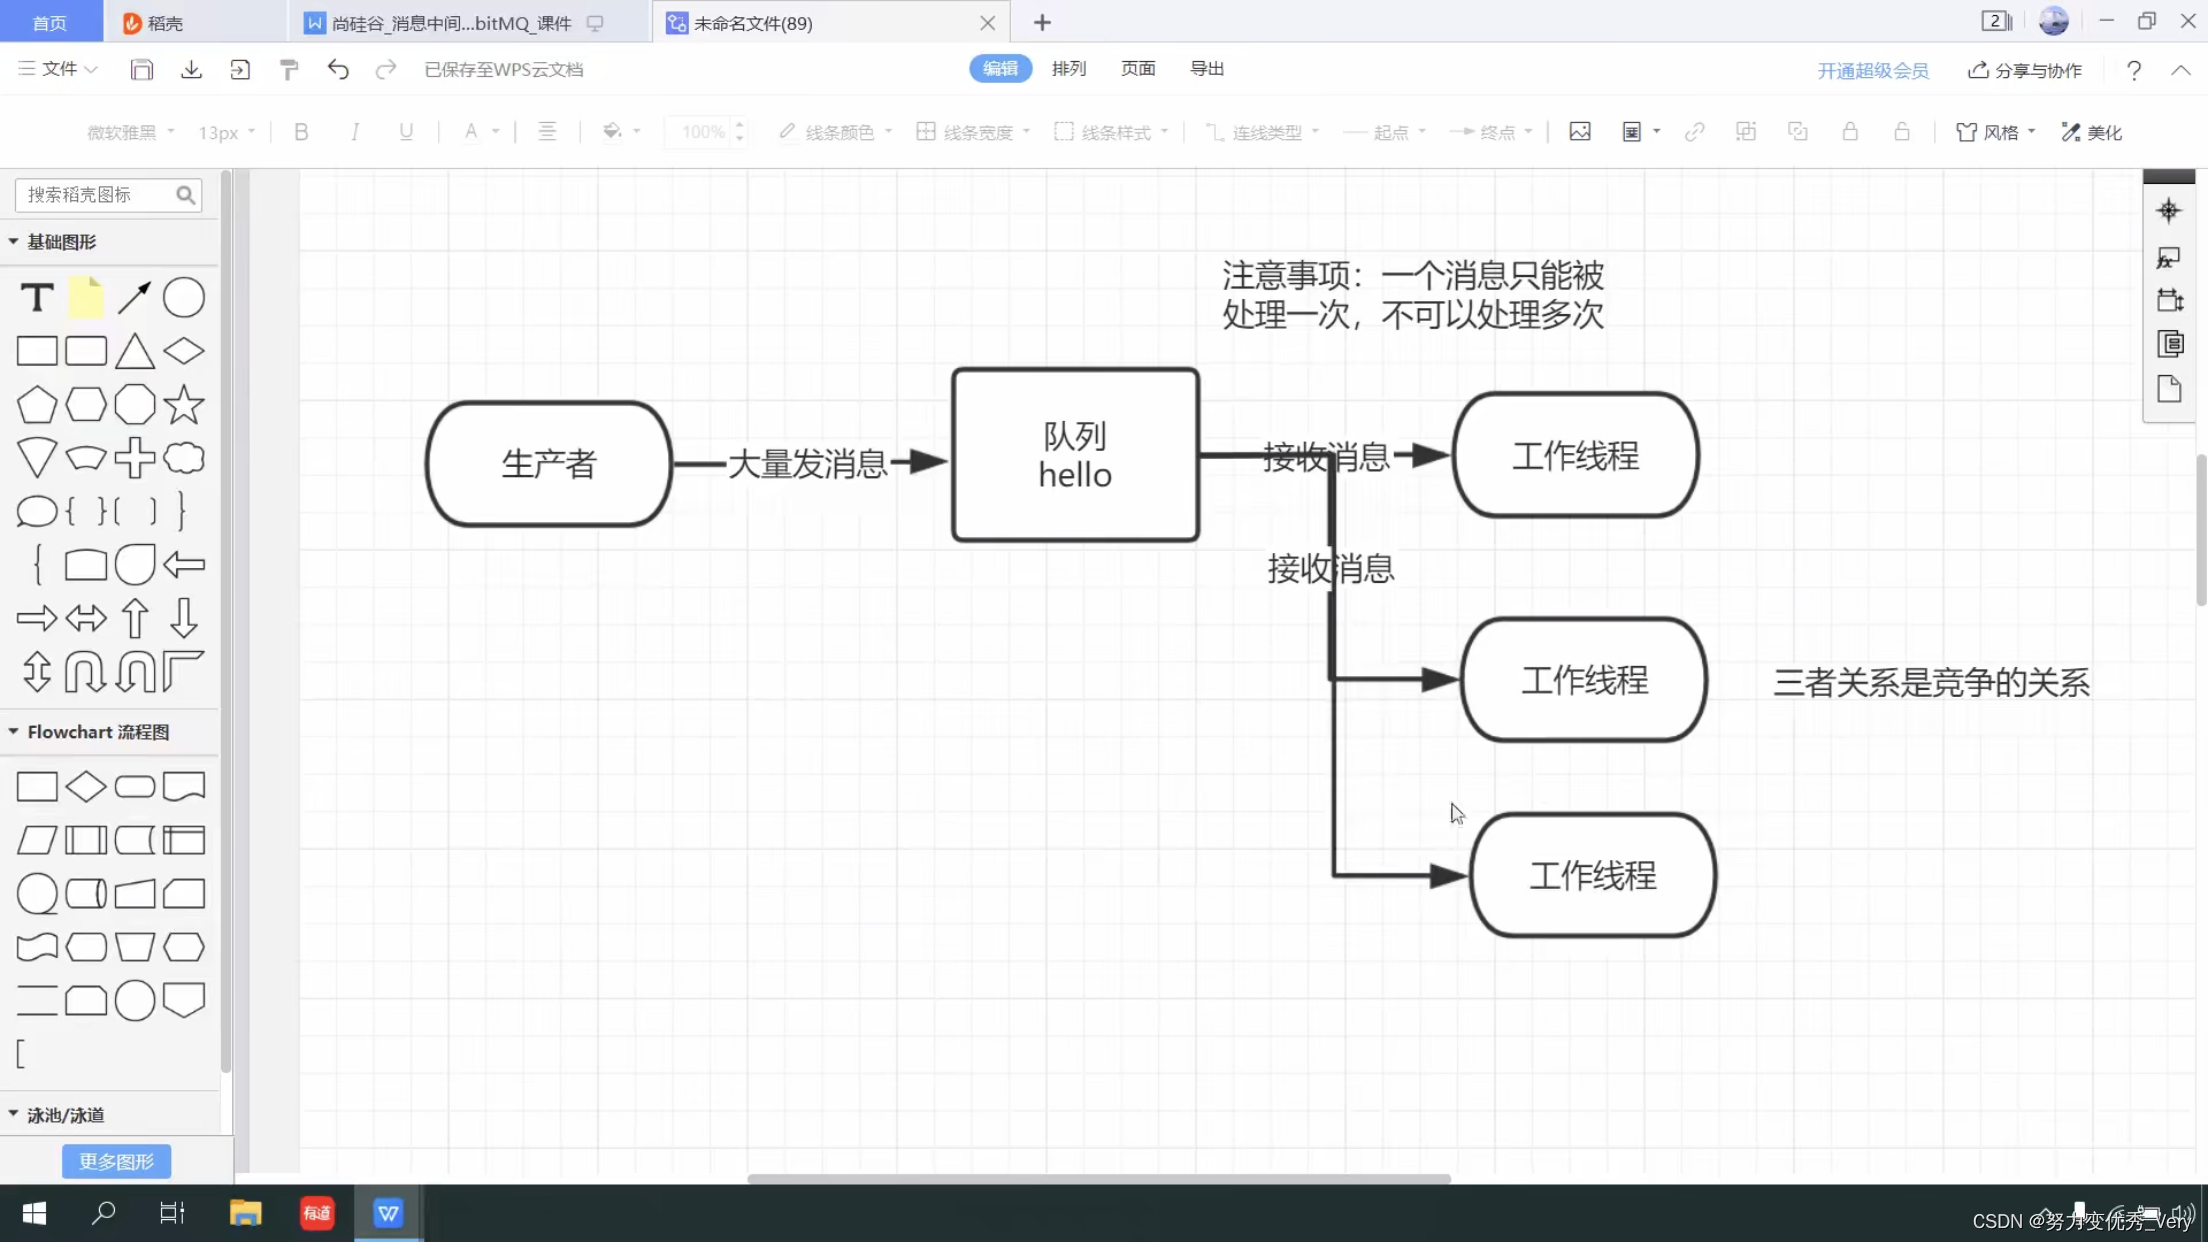The height and width of the screenshot is (1242, 2208).
Task: Click the insert link icon
Action: pyautogui.click(x=1694, y=132)
